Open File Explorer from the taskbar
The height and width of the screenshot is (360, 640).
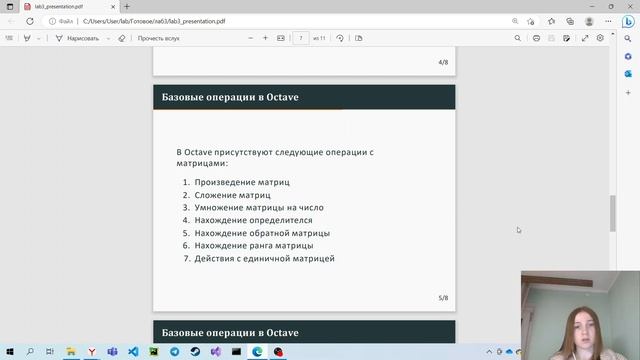click(x=71, y=351)
